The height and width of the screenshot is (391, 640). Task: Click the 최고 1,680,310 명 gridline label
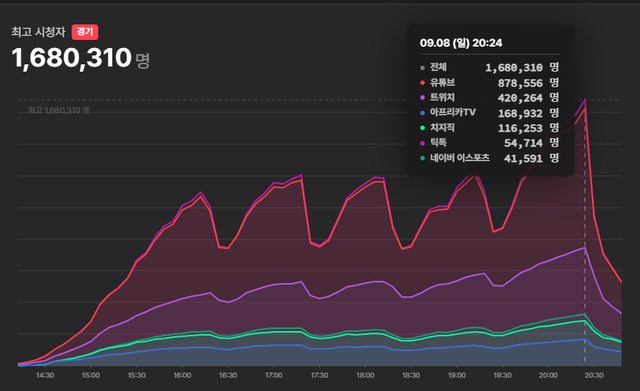pos(59,110)
